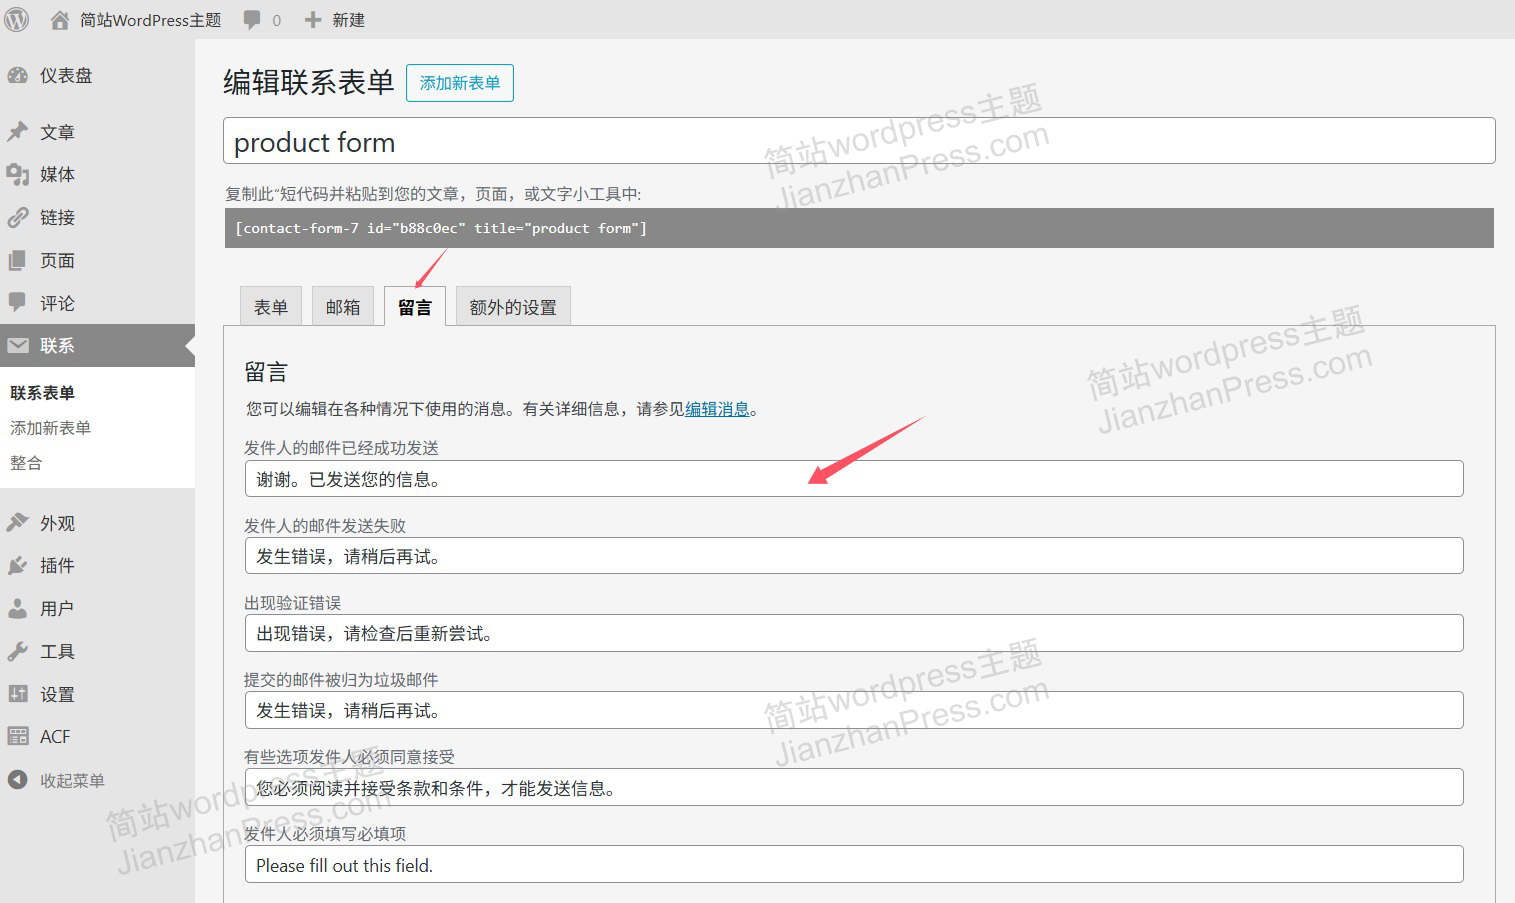1515x903 pixels.
Task: Select the 联系 envelope icon
Action: (x=19, y=345)
